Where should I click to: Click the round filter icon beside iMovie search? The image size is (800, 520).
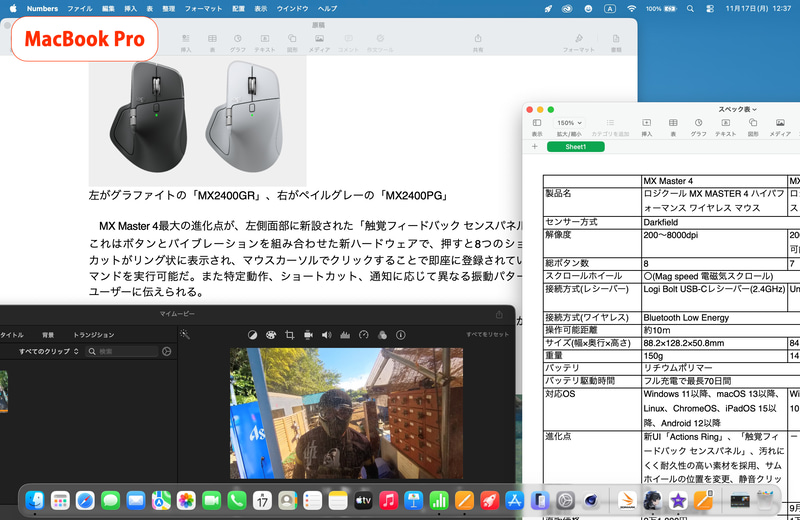coord(166,351)
